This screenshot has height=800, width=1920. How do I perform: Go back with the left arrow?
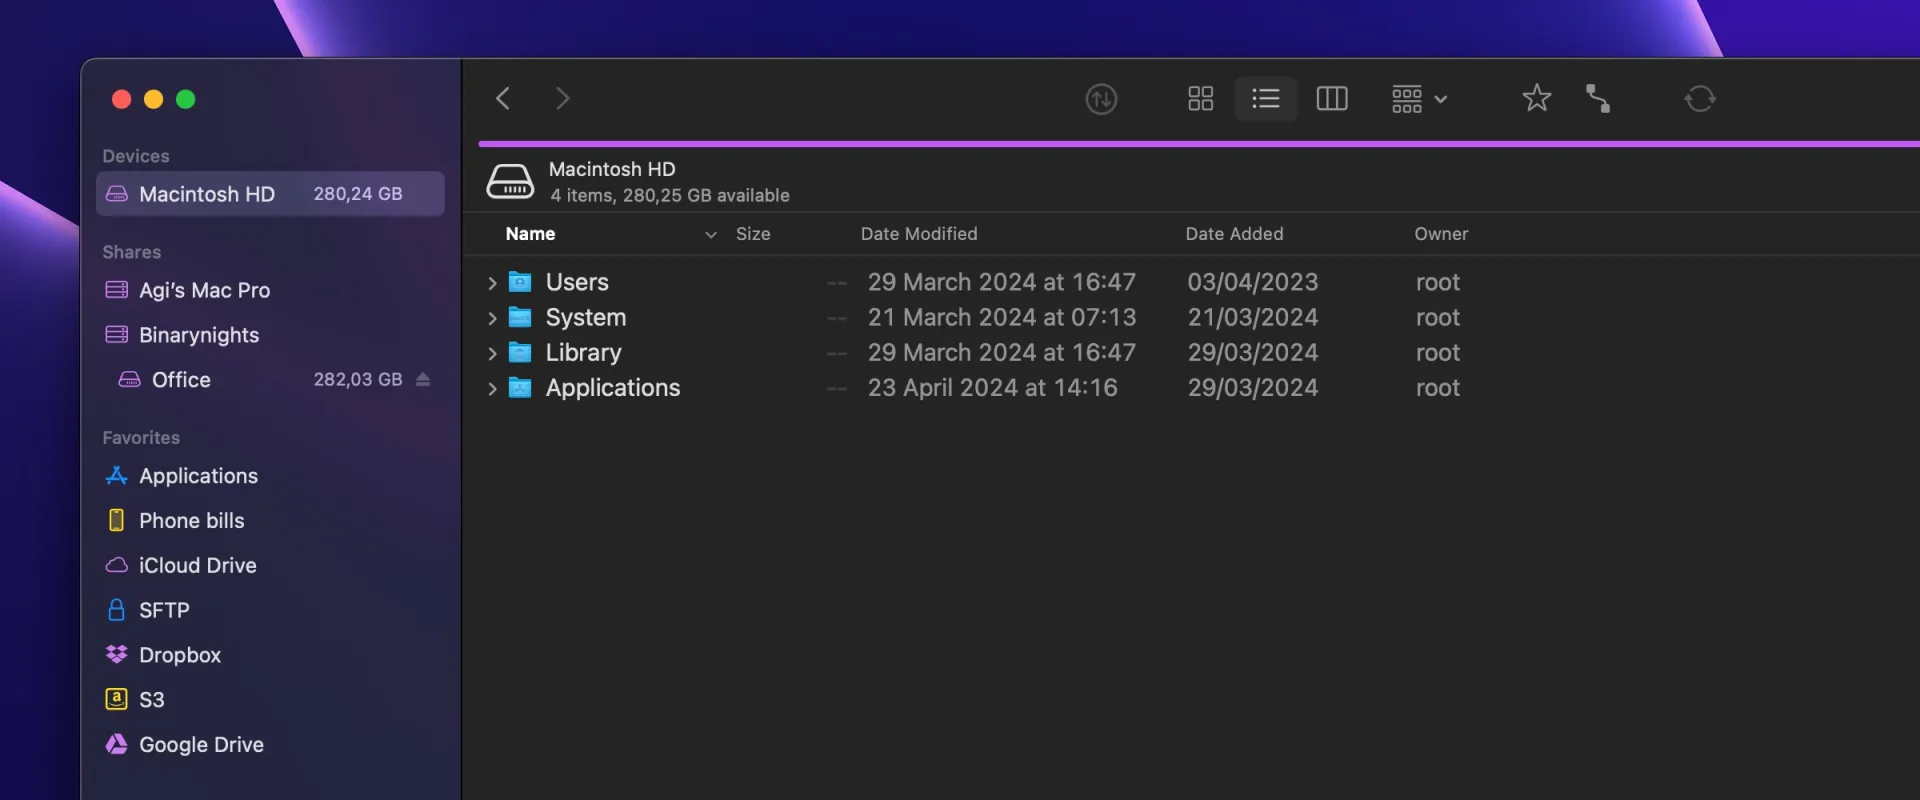click(x=503, y=98)
